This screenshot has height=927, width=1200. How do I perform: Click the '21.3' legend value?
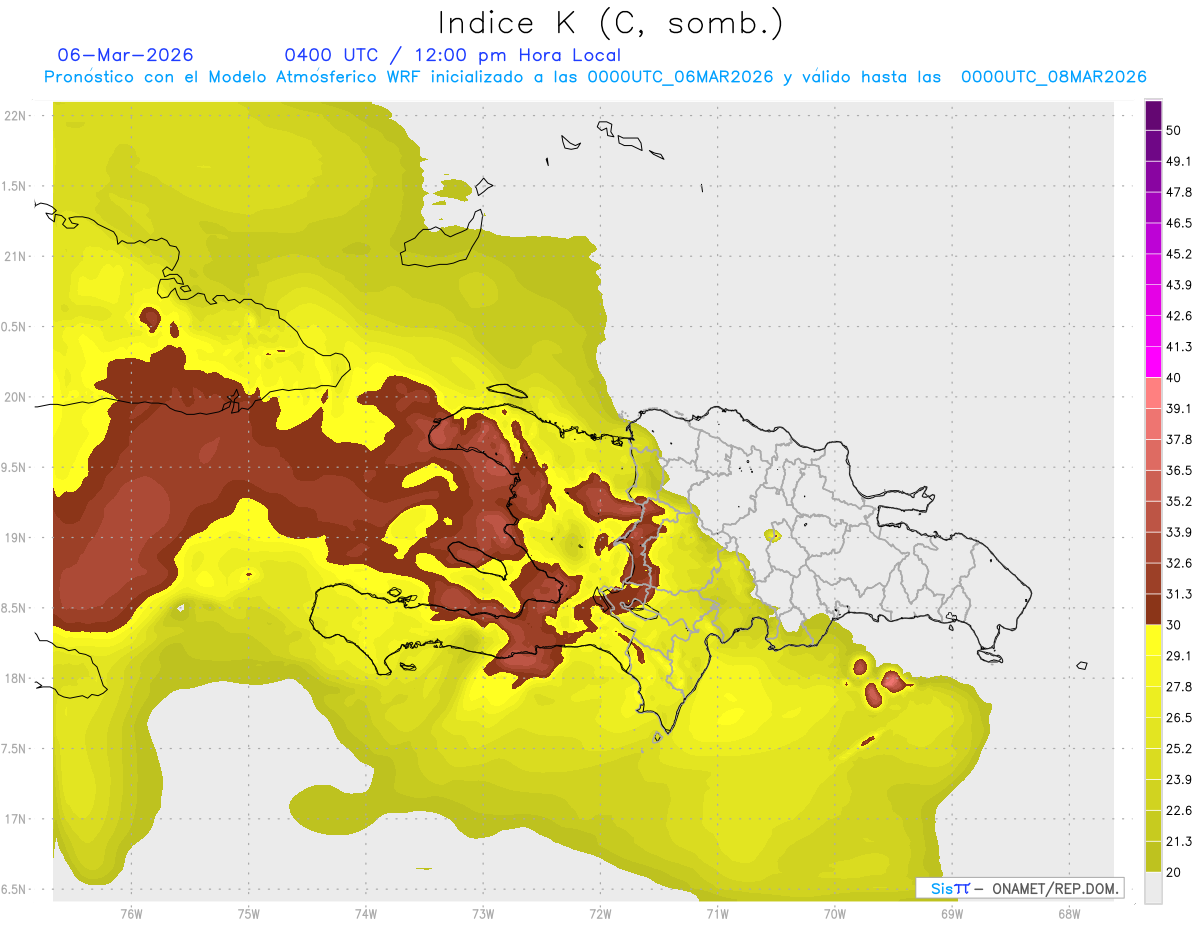[1178, 841]
